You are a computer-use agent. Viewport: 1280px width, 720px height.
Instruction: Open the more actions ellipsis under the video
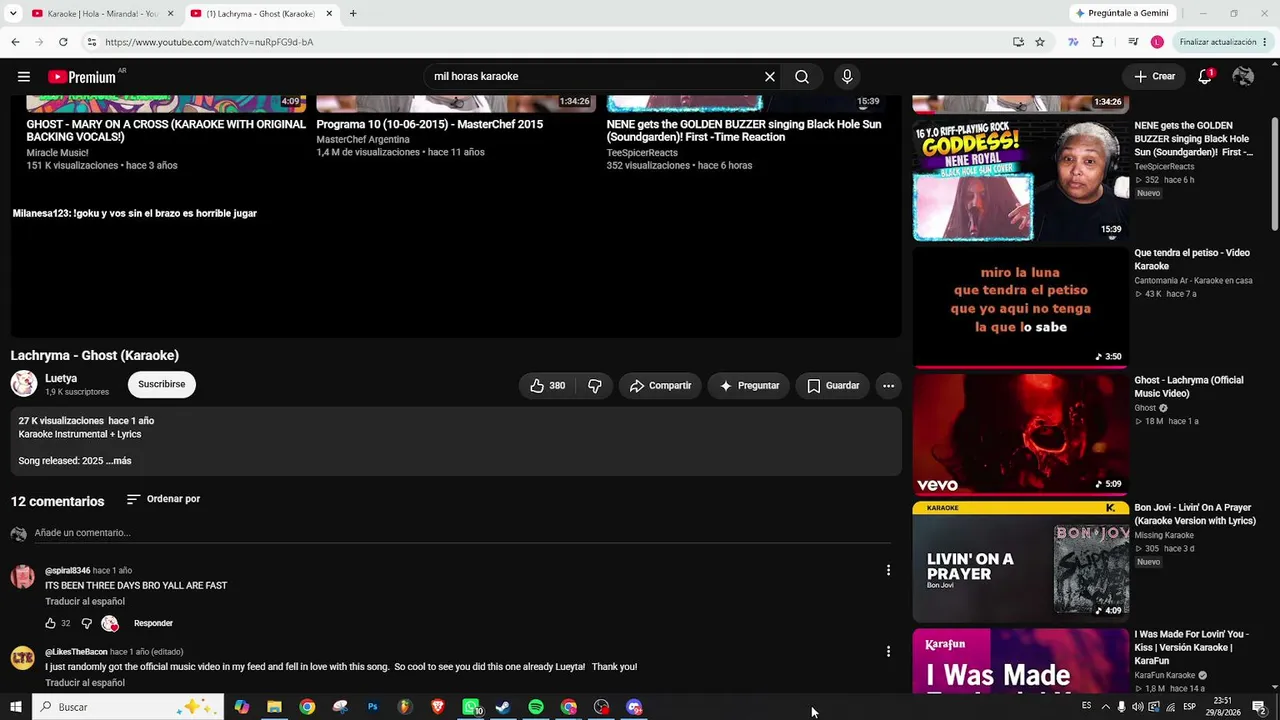click(888, 385)
